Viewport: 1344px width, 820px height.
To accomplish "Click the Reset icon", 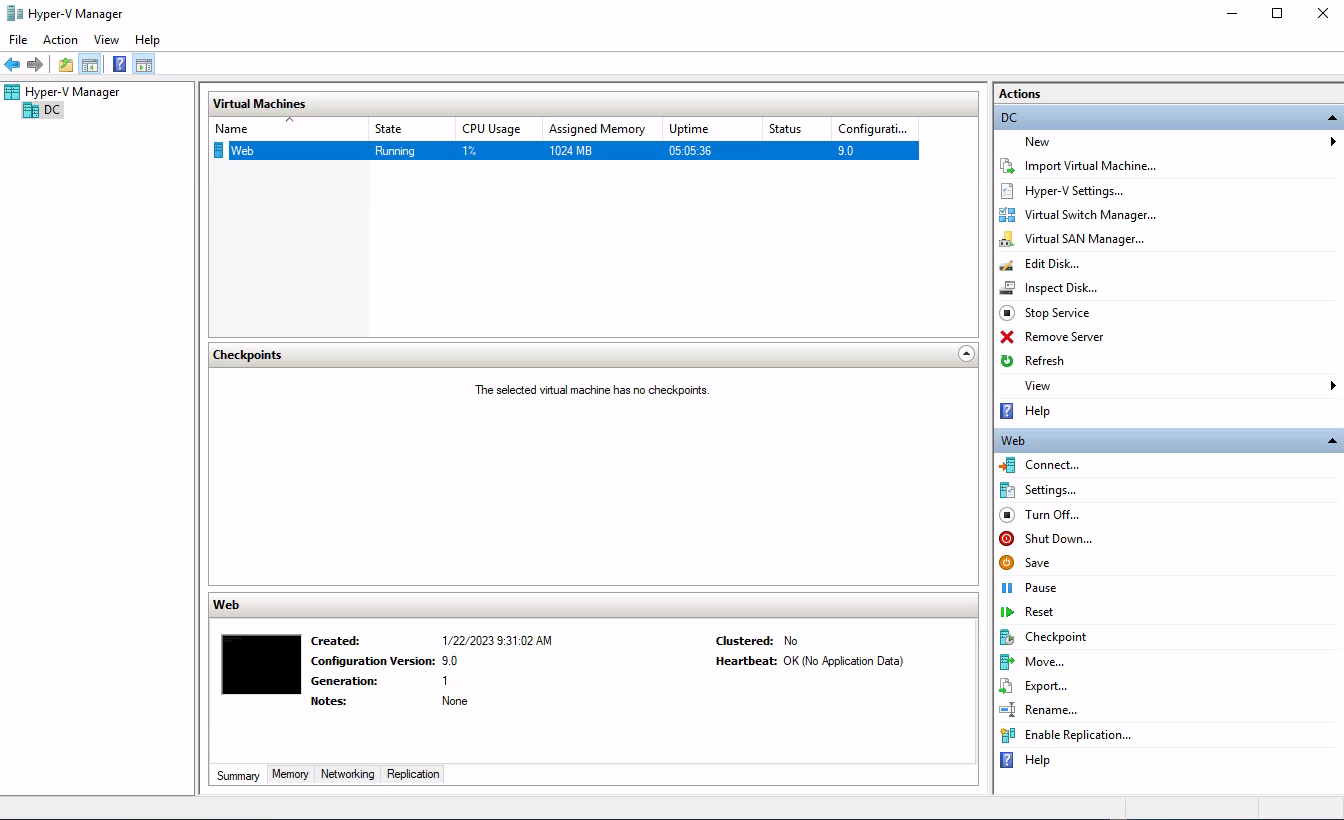I will (x=1007, y=612).
